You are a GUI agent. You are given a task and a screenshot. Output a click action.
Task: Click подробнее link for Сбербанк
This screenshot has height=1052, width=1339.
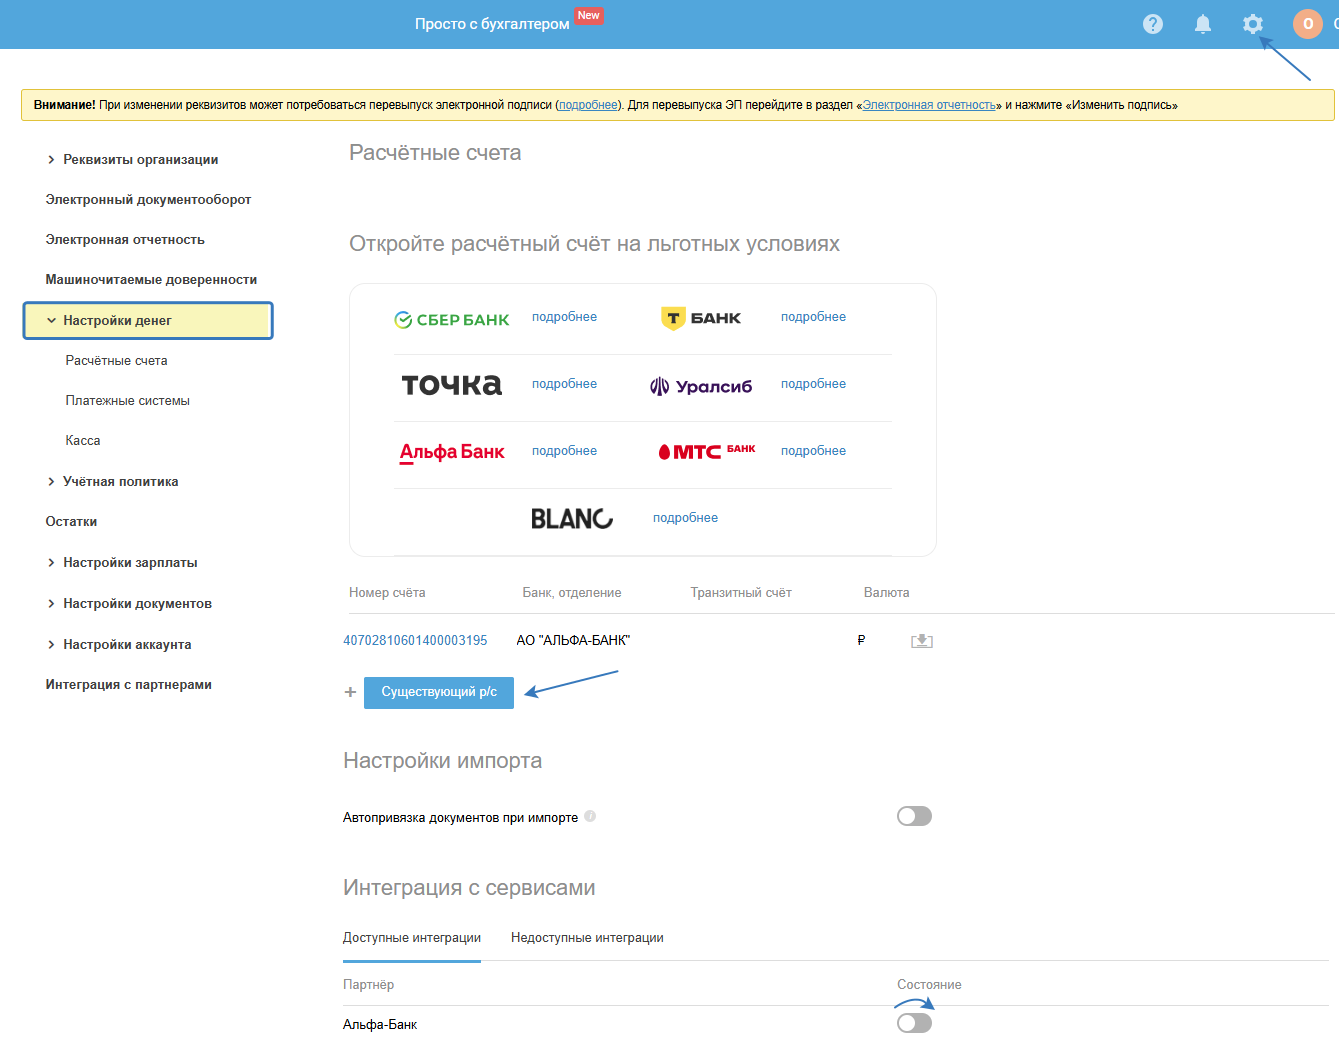click(564, 317)
